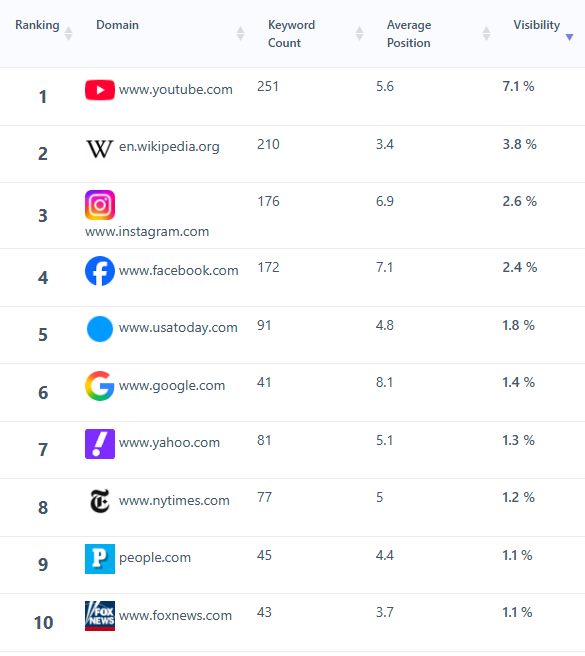Select the Keyword Count column header

pos(291,34)
